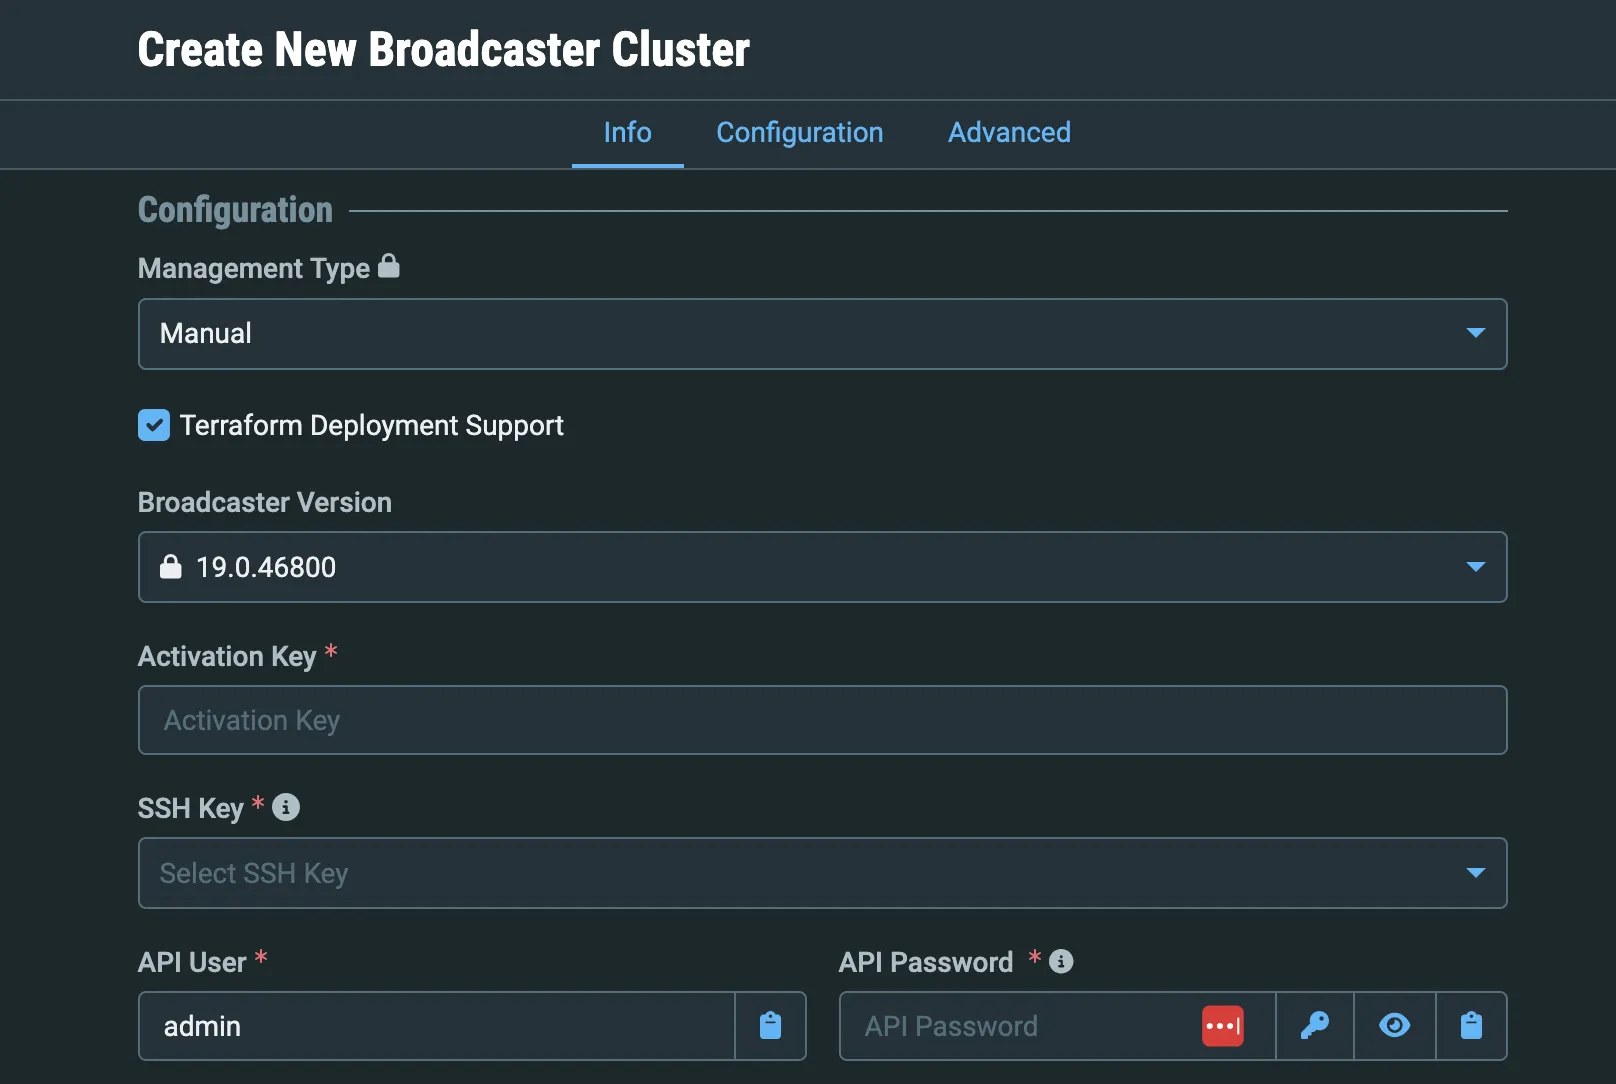The image size is (1616, 1084).
Task: Click the API Password label
Action: [x=926, y=962]
